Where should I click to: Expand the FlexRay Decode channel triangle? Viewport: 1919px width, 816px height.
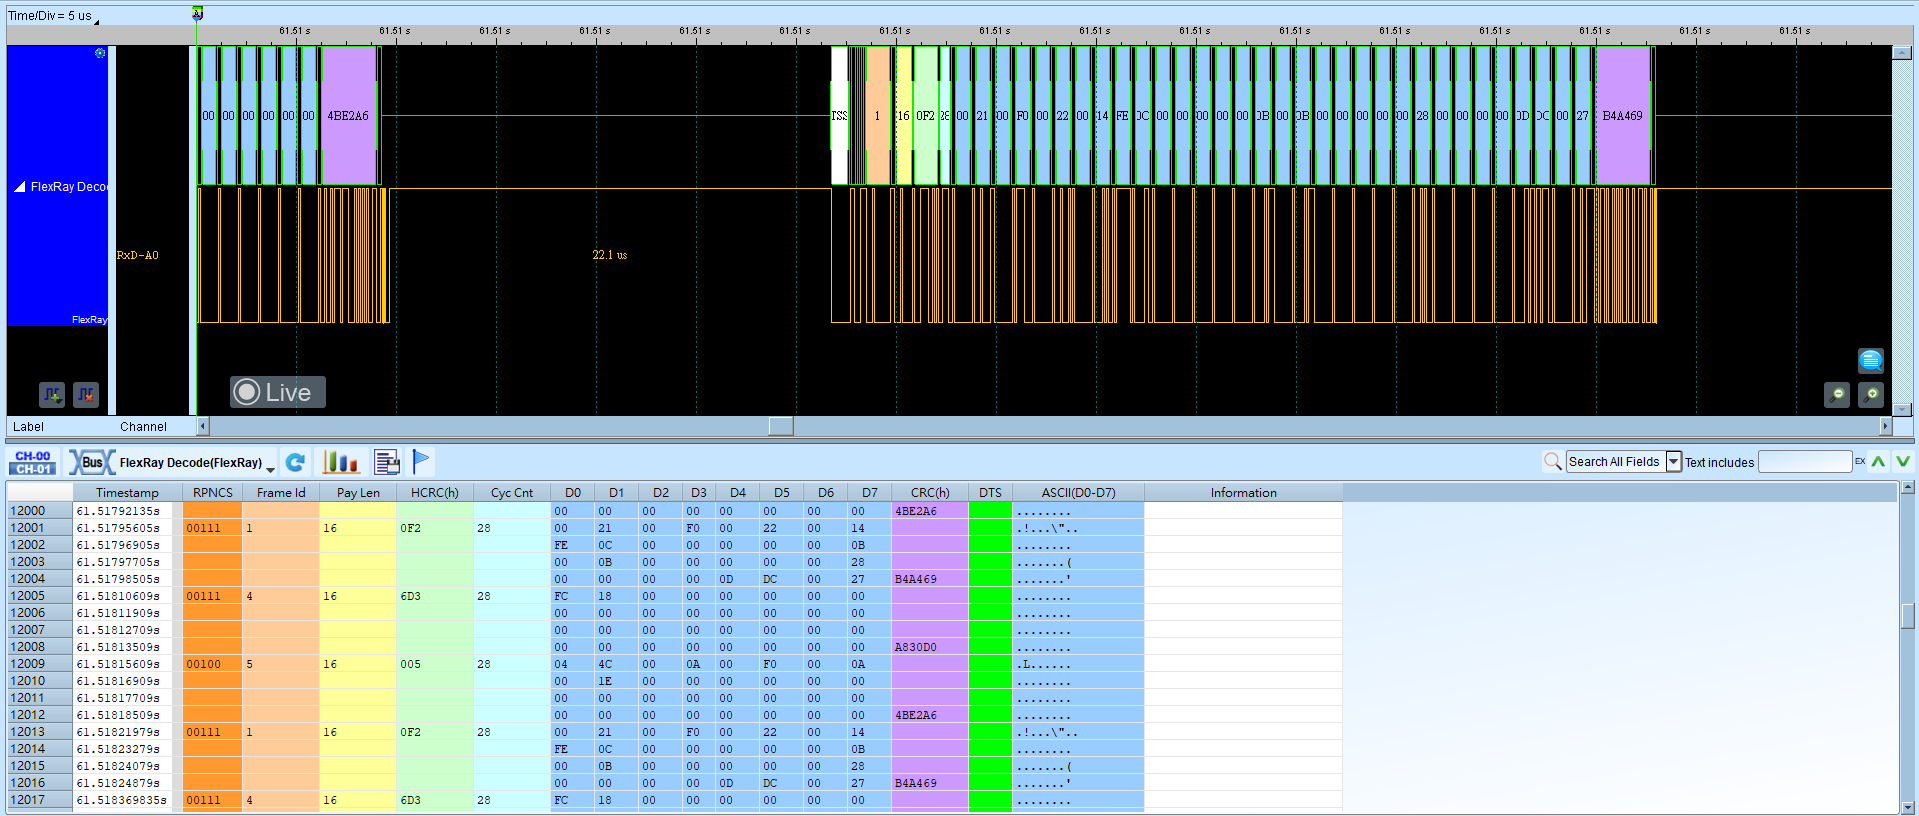[19, 187]
